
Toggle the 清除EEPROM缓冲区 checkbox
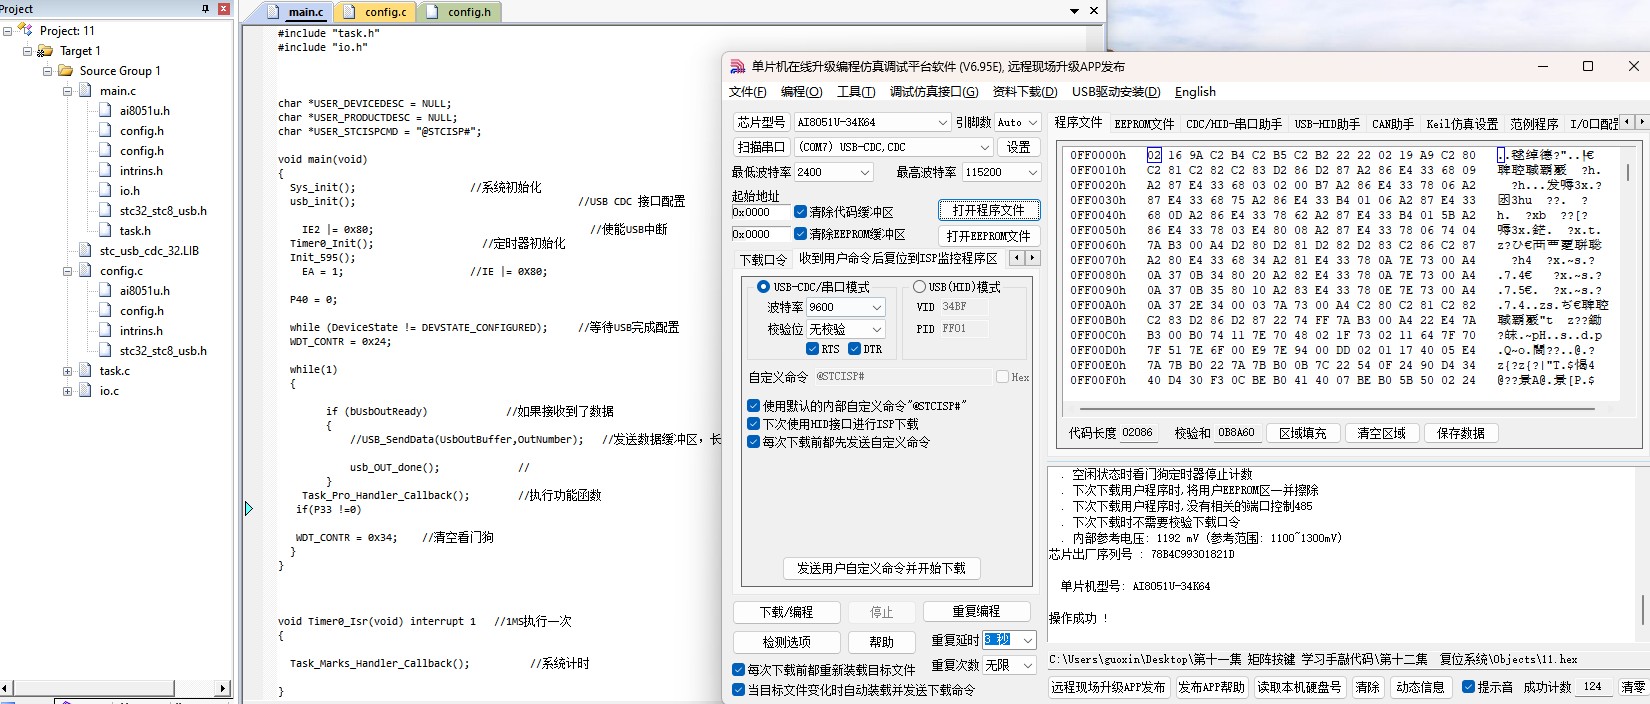click(800, 234)
